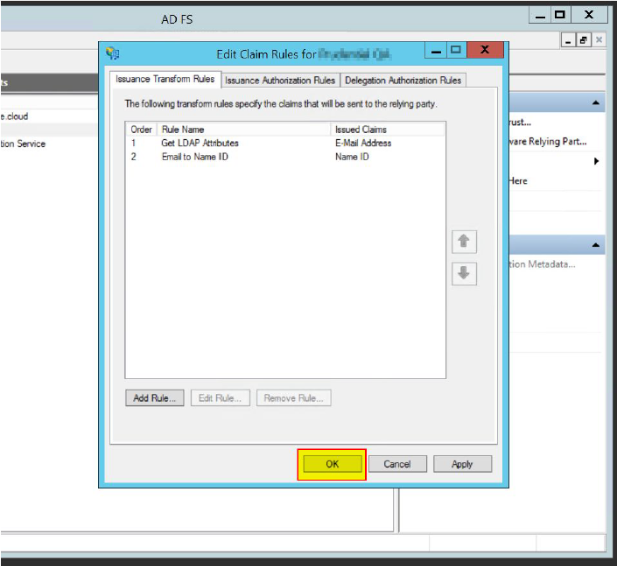
Task: Minimize the inner MMC console pane
Action: click(568, 40)
